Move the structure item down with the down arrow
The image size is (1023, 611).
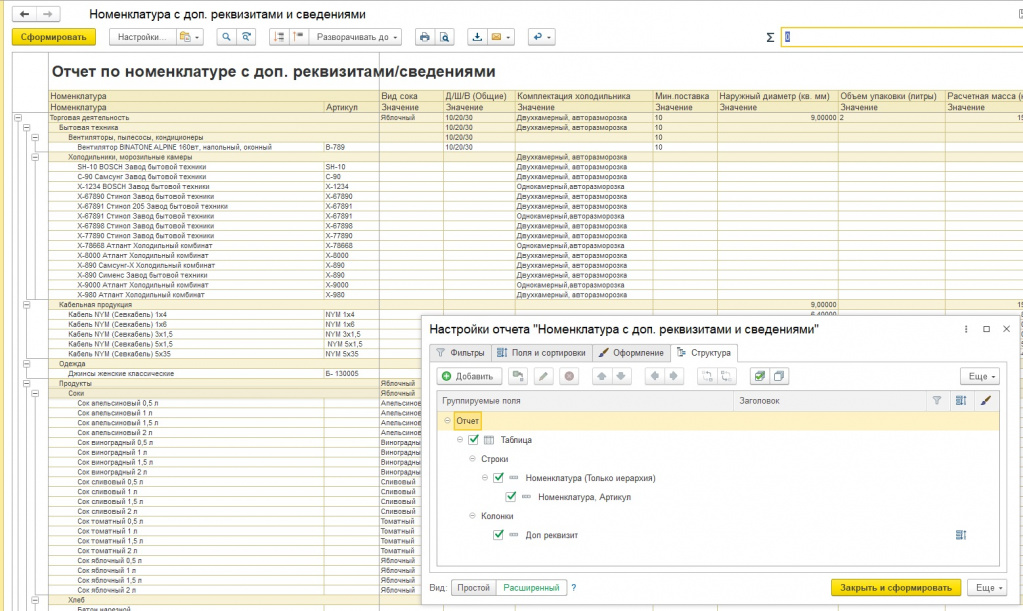click(621, 376)
